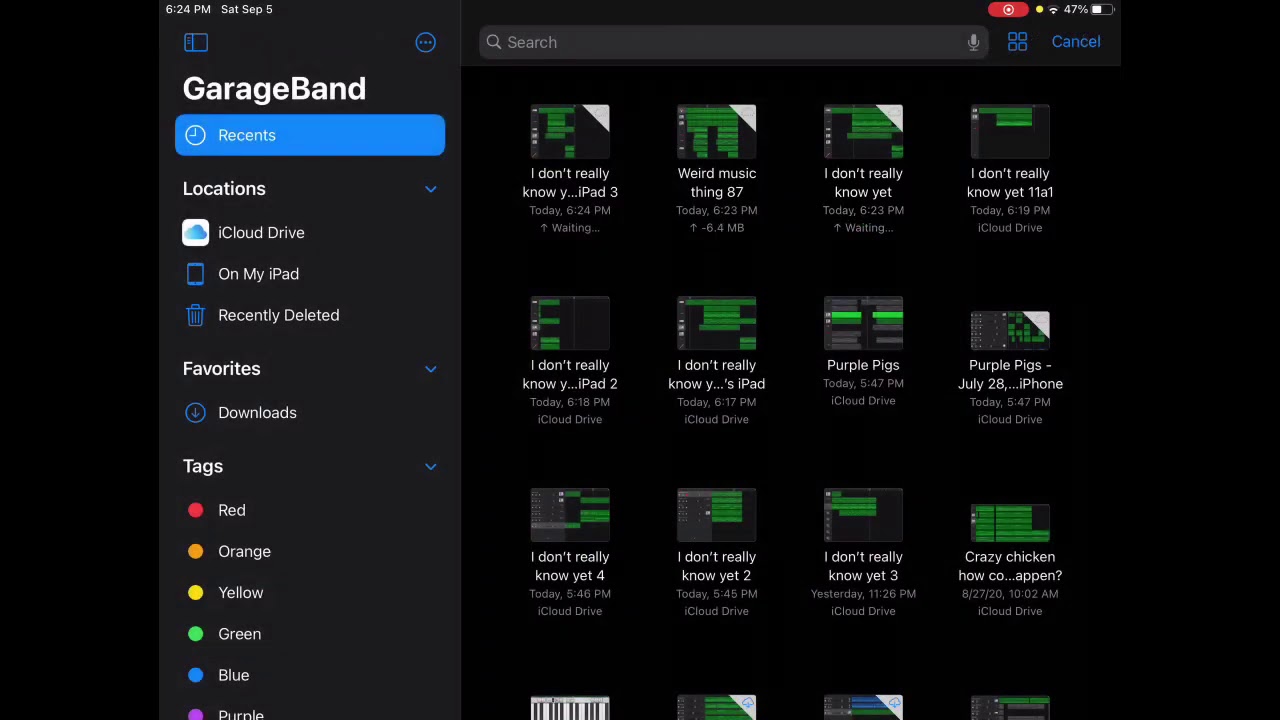Image resolution: width=1280 pixels, height=720 pixels.
Task: Select the Green tag label
Action: (x=240, y=634)
